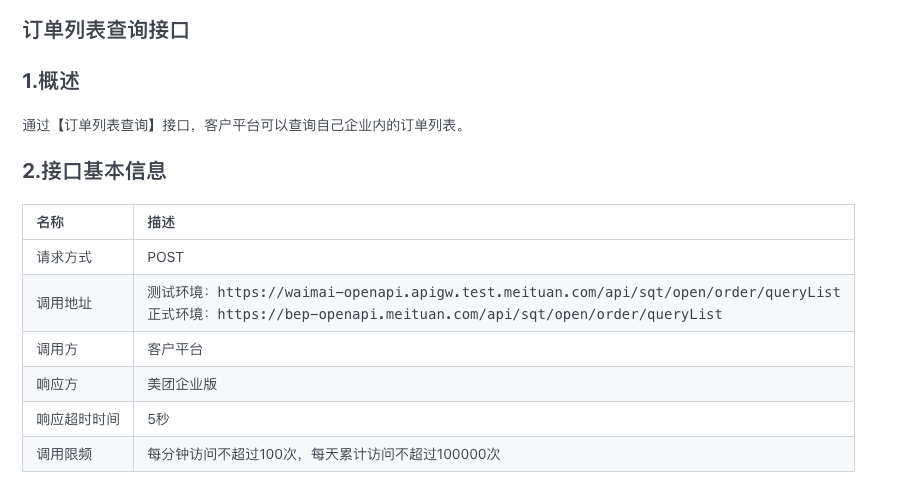Click the 描述 table column header
This screenshot has height=484, width=906.
(161, 222)
